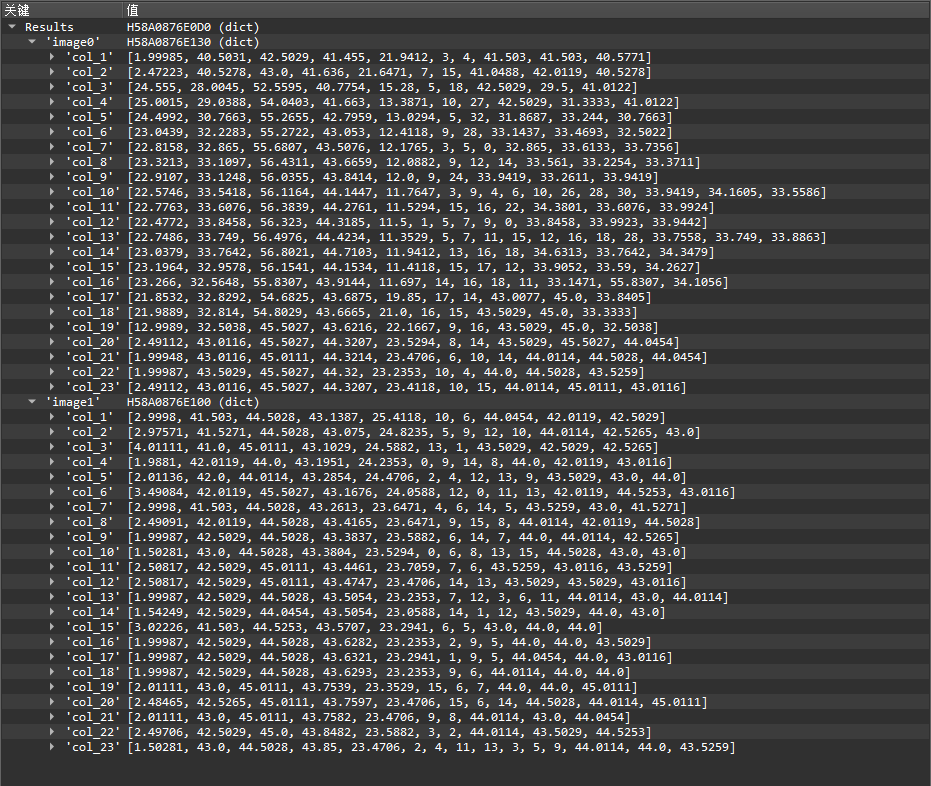Select 'col_11' label under image1
Screen dimensions: 931x786
[93, 567]
